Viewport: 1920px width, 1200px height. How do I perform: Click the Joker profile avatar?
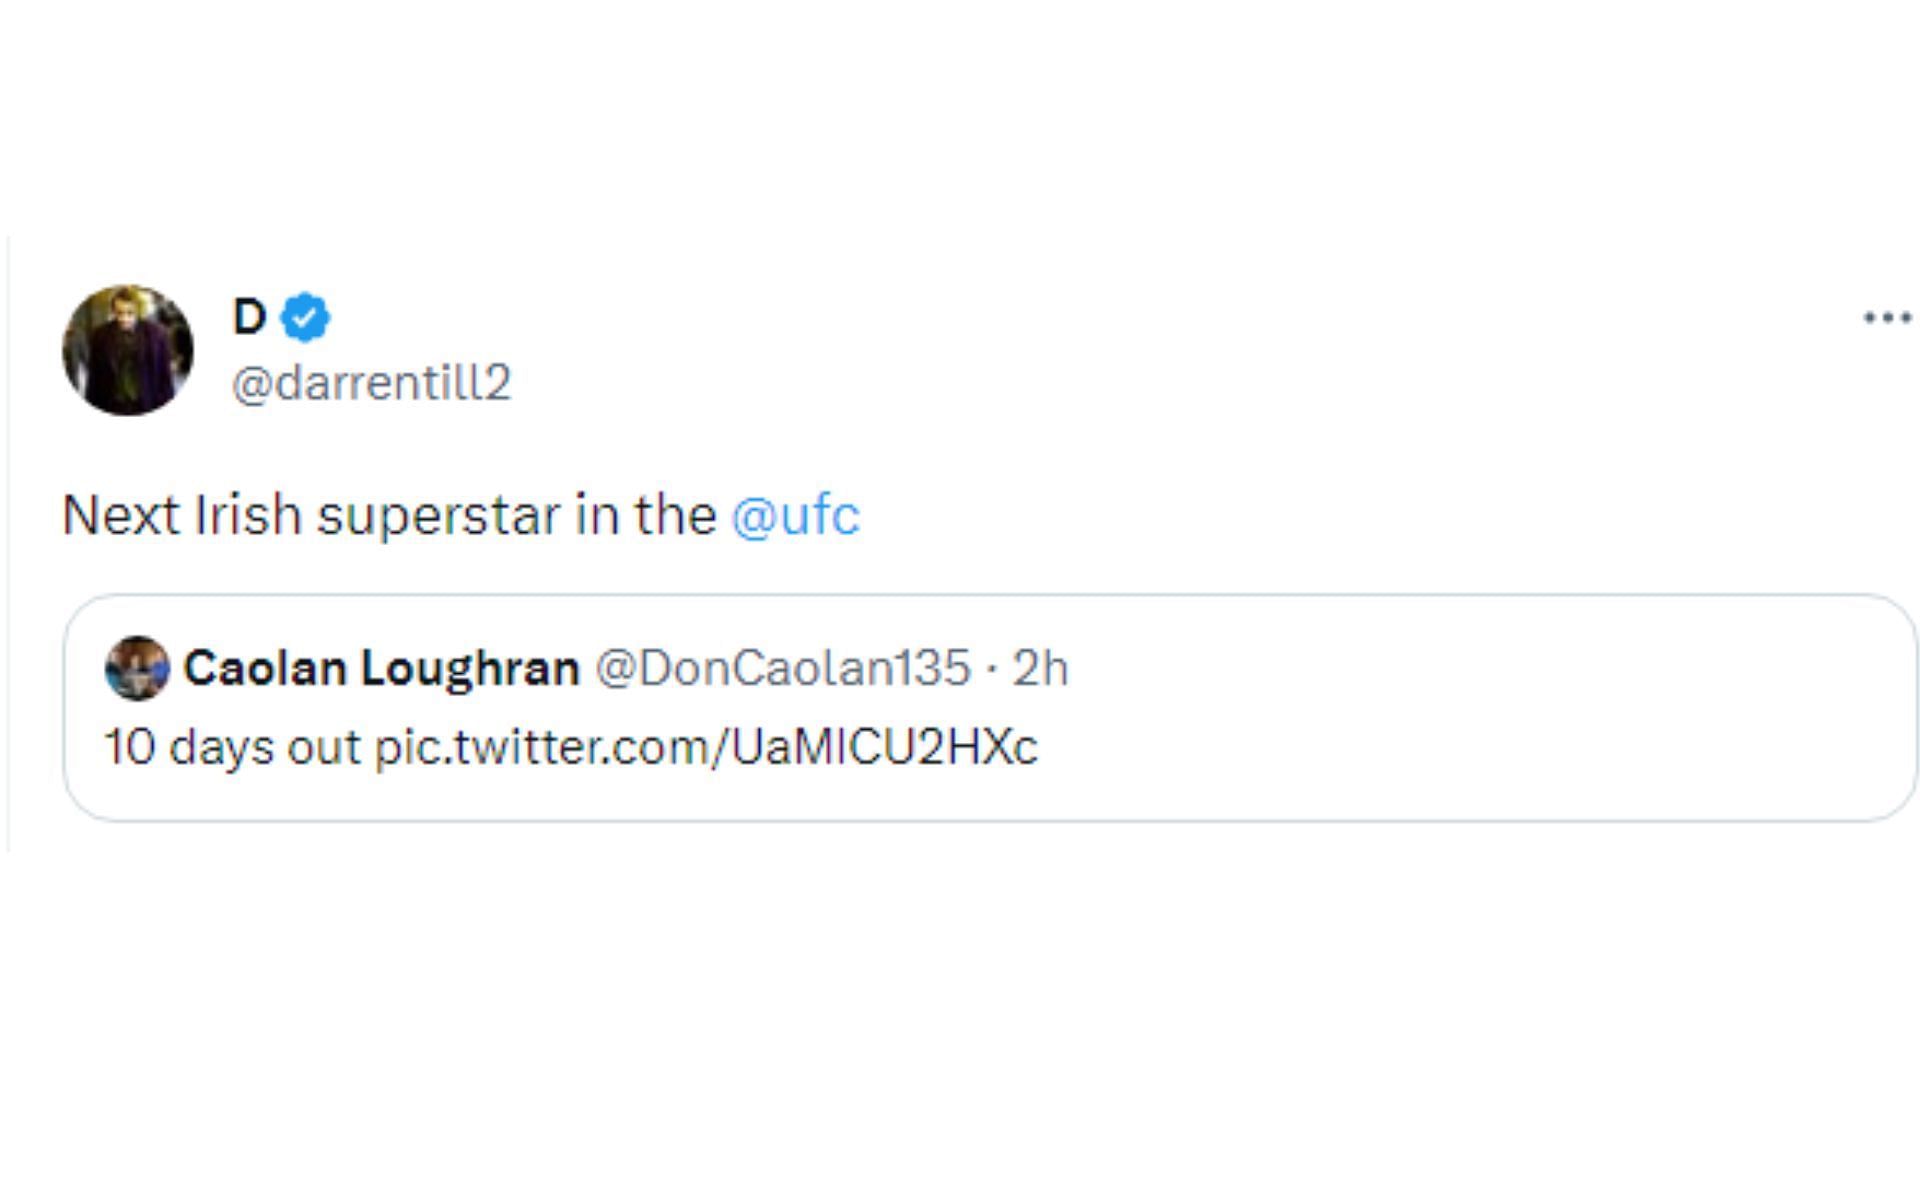coord(128,350)
